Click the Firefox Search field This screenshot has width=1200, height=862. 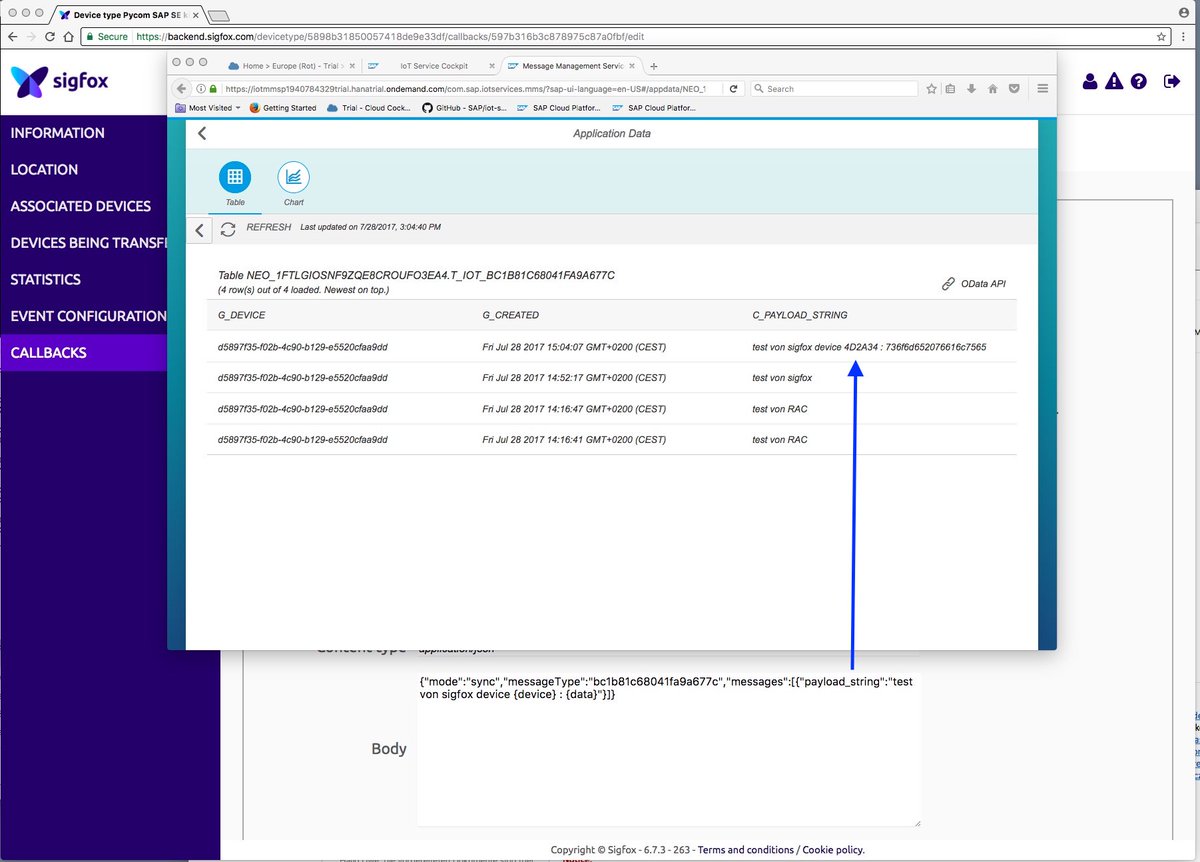[834, 89]
